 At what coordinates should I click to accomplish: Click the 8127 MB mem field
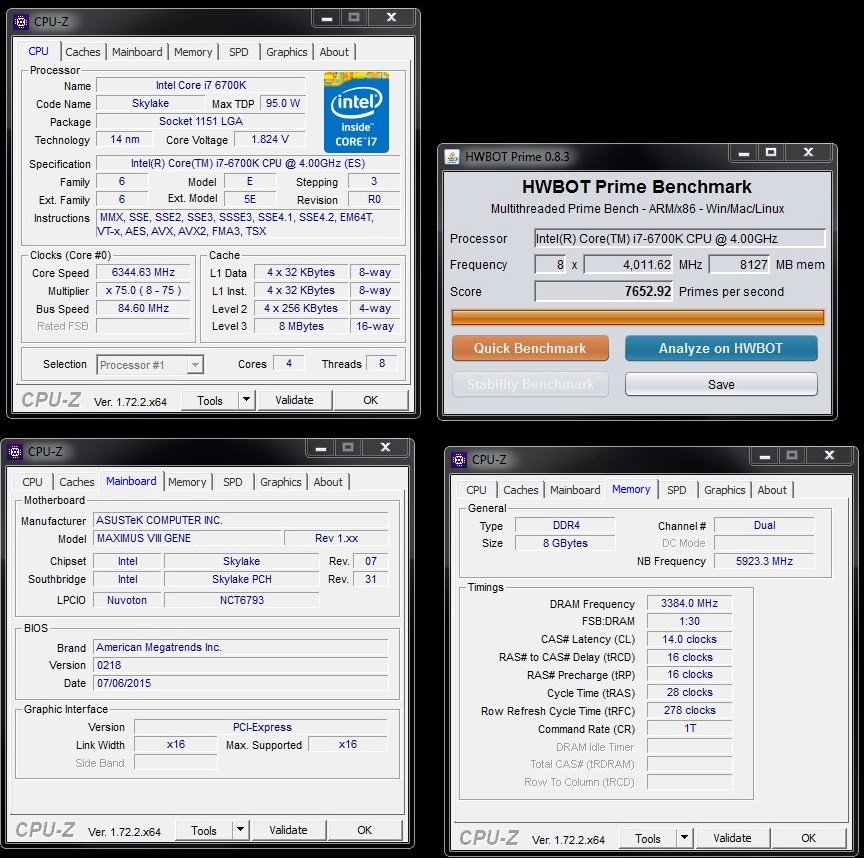coord(739,265)
